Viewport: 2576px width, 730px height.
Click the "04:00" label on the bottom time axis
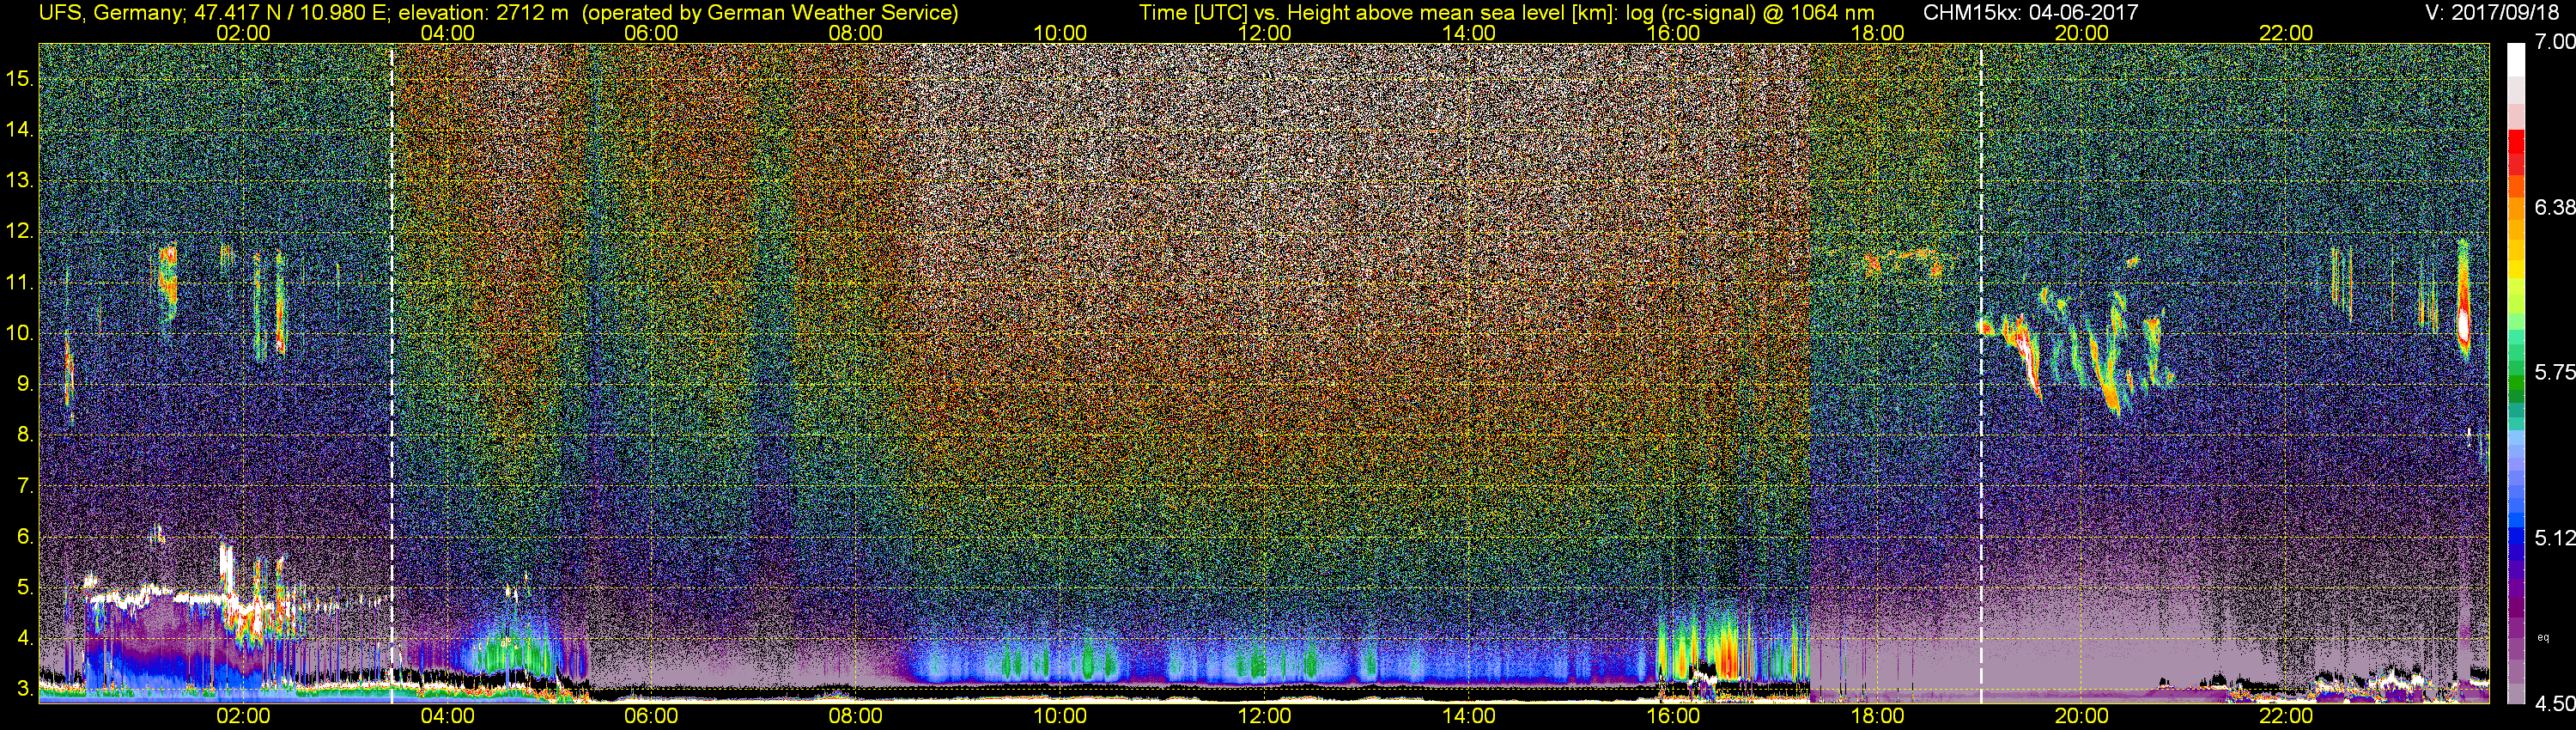447,716
